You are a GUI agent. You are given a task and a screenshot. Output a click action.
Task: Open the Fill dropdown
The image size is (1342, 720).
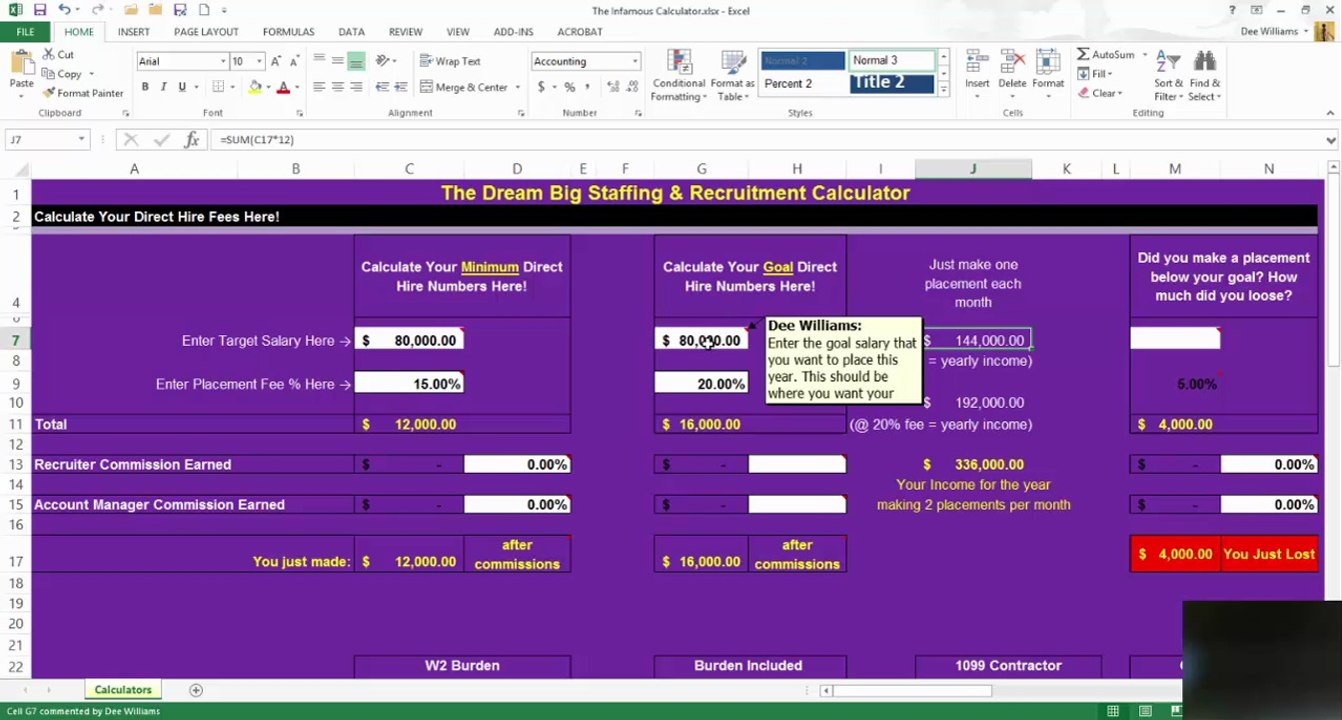pos(1095,74)
